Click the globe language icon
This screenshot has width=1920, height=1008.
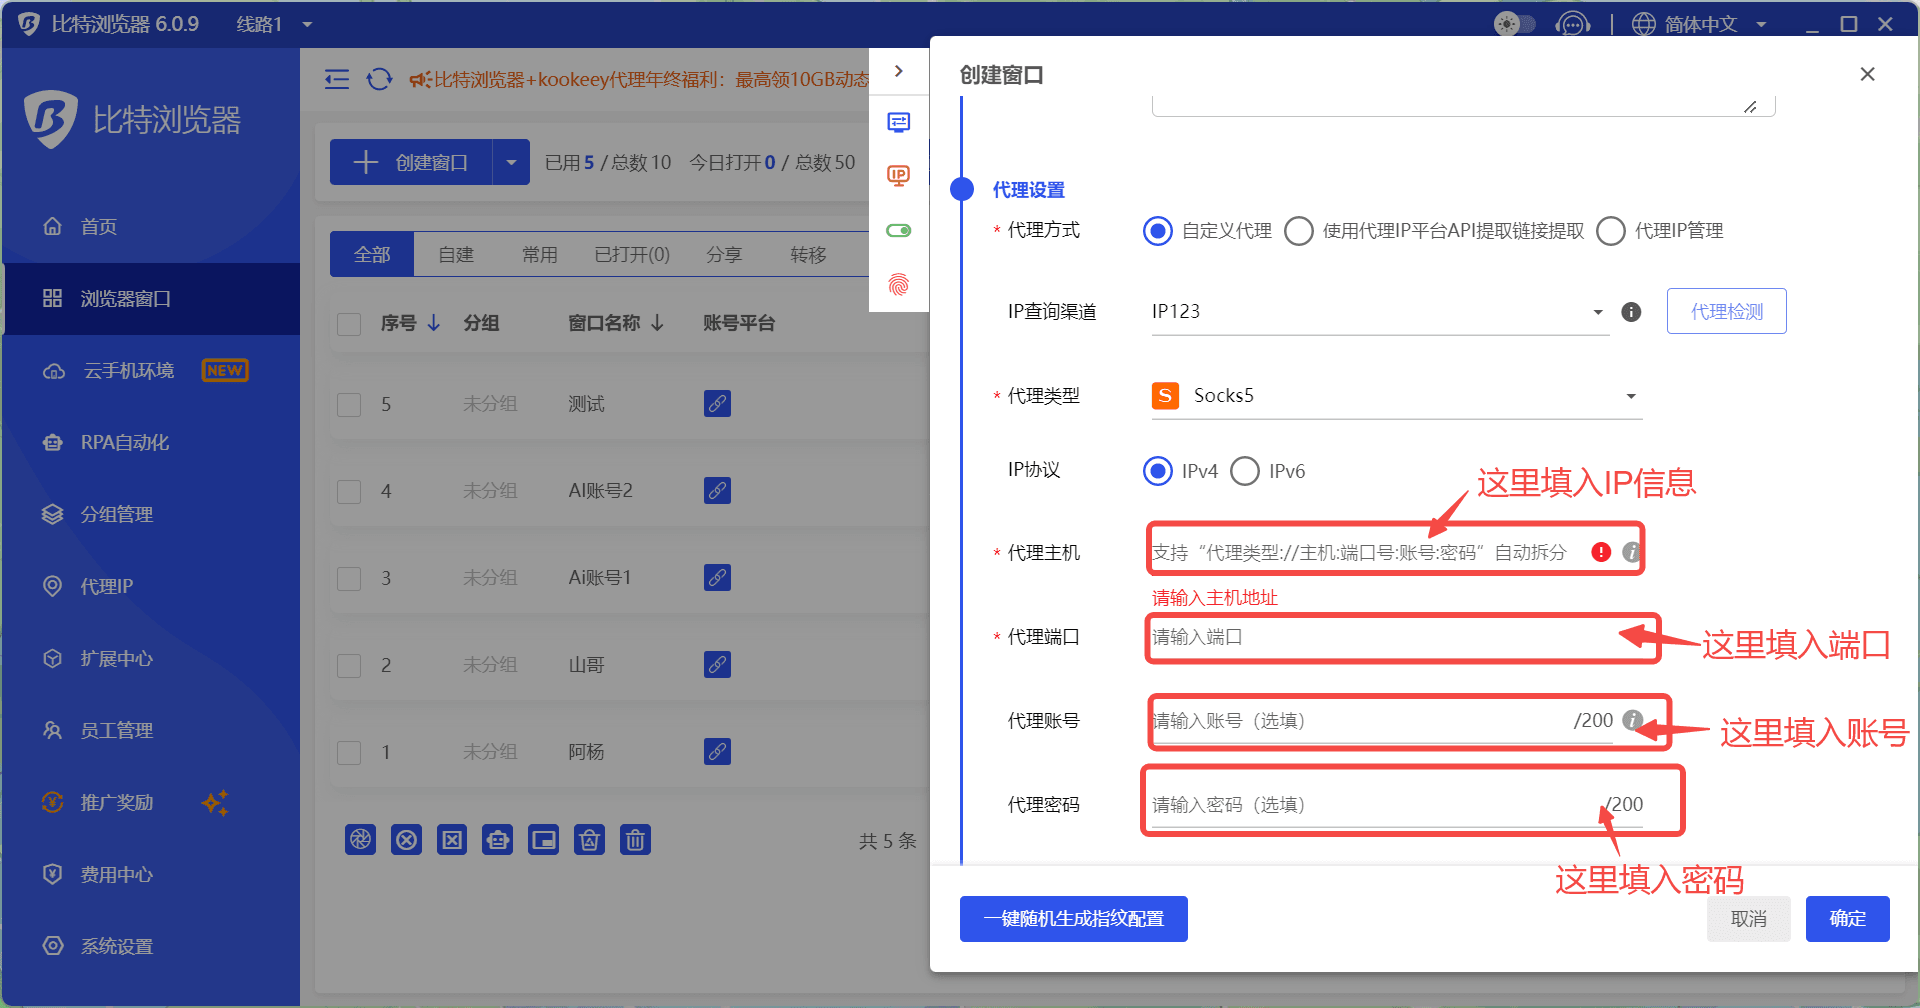click(x=1643, y=24)
